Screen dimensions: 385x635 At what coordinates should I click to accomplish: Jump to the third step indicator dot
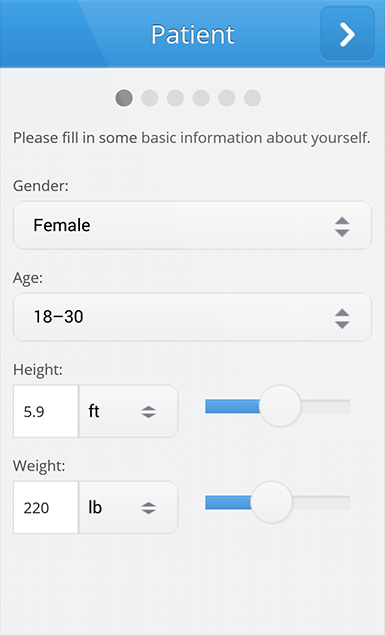(175, 98)
